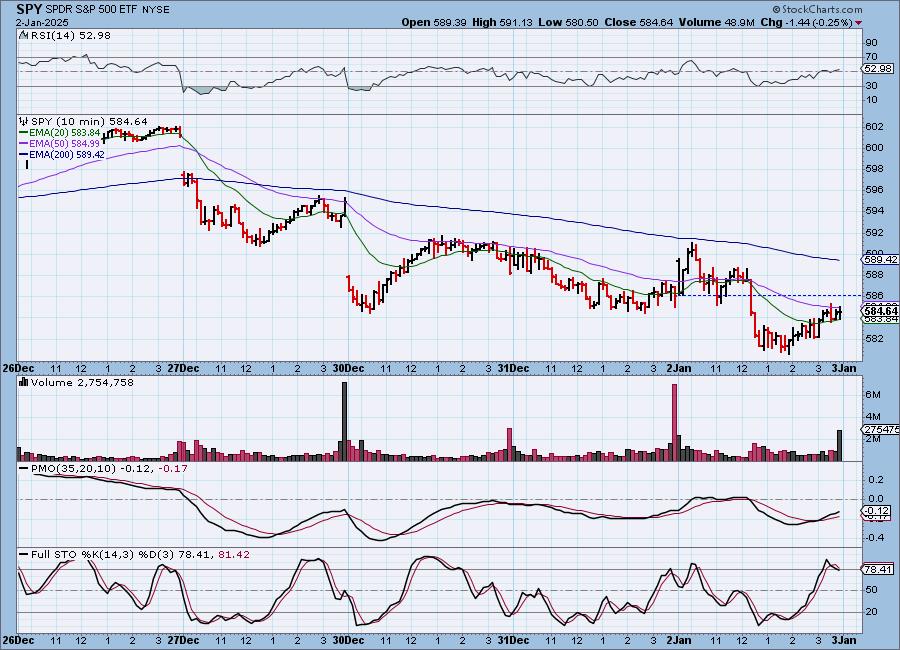This screenshot has width=900, height=650.
Task: Click the 596 price axis label
Action: 874,189
